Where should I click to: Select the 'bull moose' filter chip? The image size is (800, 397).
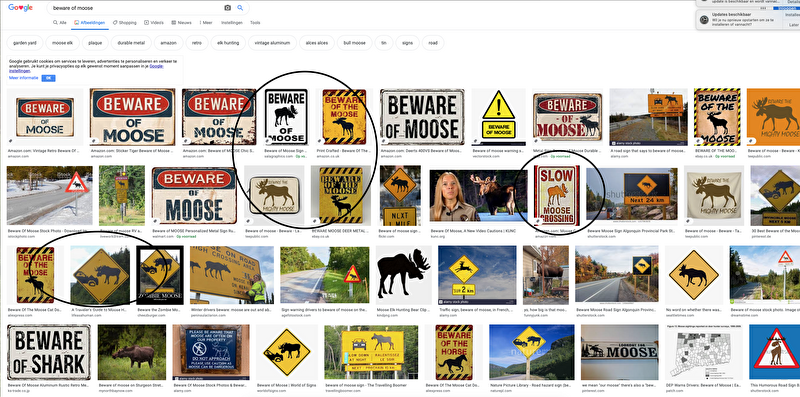click(x=355, y=43)
